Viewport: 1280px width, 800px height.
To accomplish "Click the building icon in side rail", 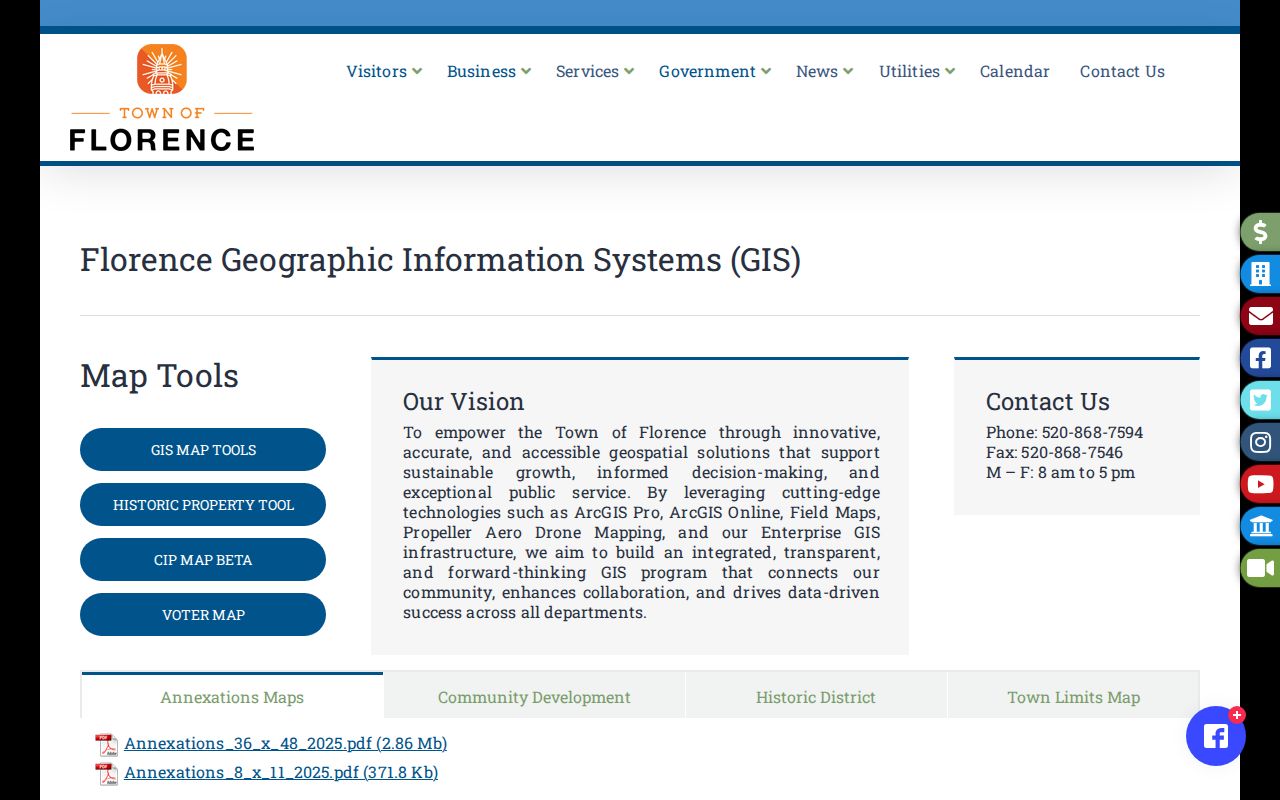I will pos(1260,274).
